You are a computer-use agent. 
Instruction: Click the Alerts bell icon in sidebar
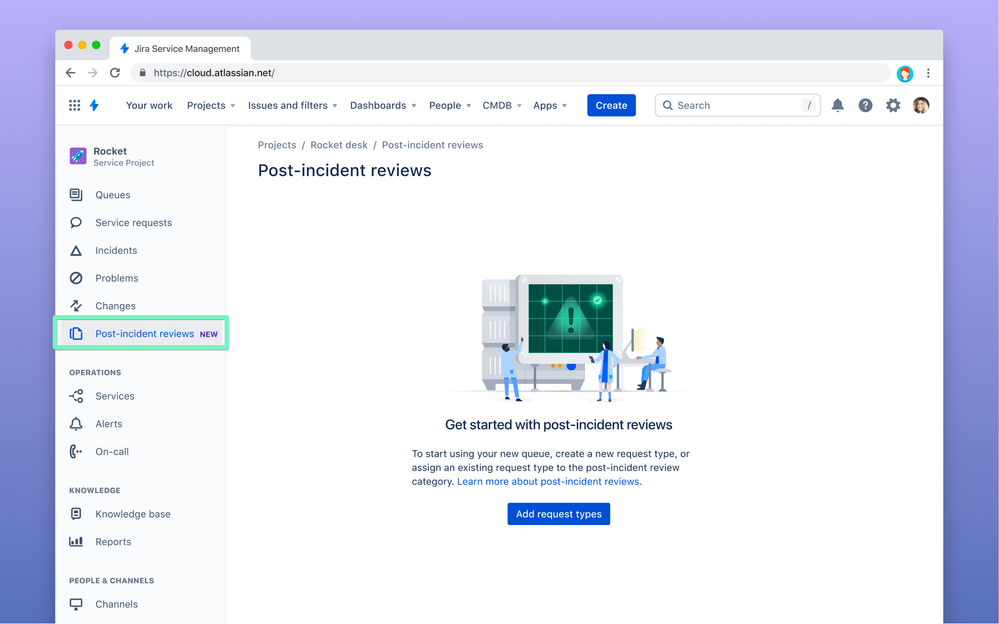pos(76,424)
